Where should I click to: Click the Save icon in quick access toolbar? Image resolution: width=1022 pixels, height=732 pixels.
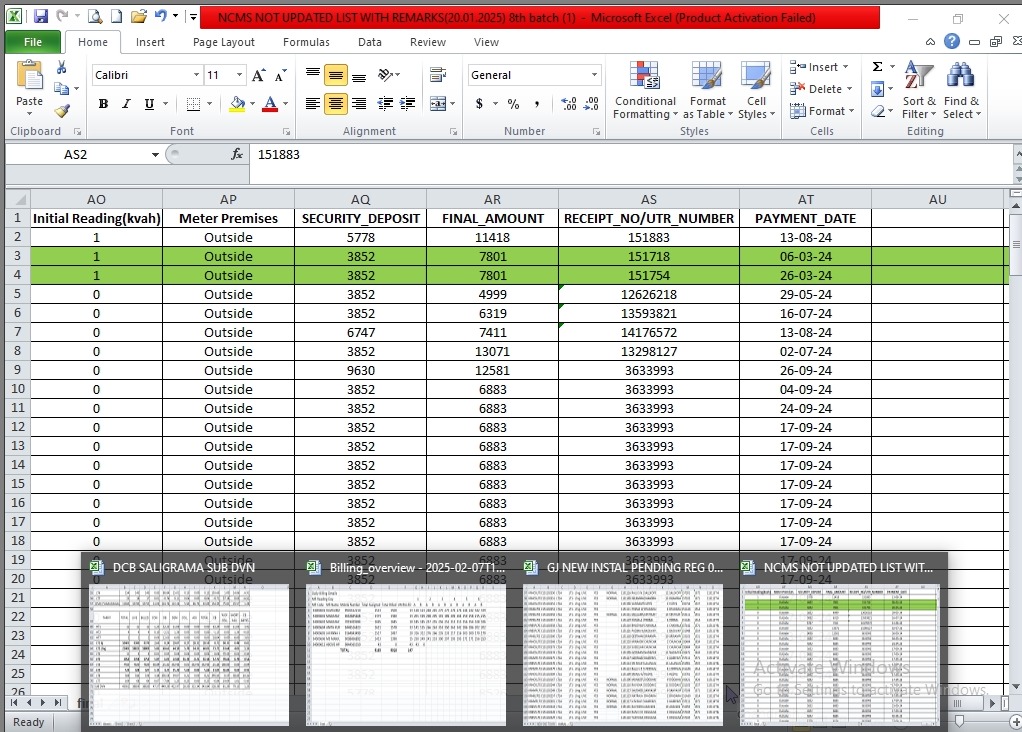41,17
